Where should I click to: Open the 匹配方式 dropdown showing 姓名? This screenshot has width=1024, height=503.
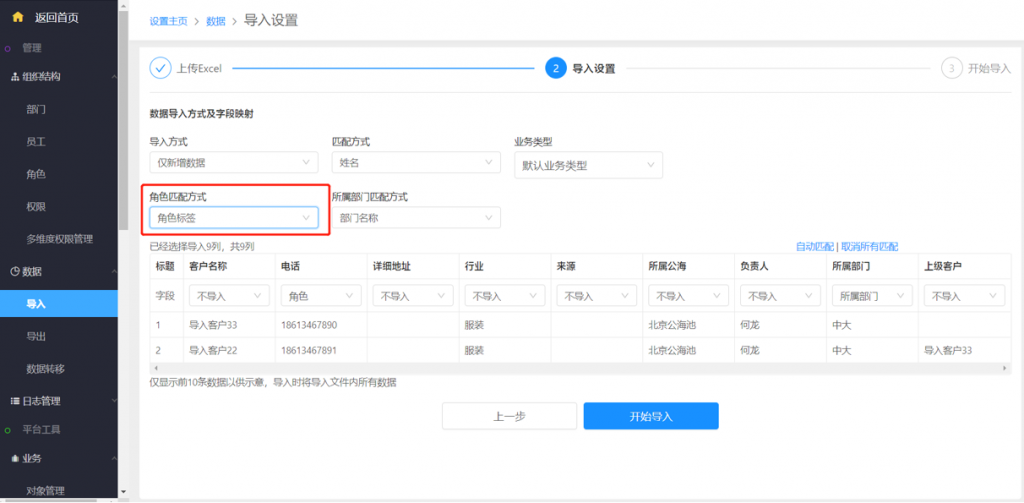pos(415,163)
